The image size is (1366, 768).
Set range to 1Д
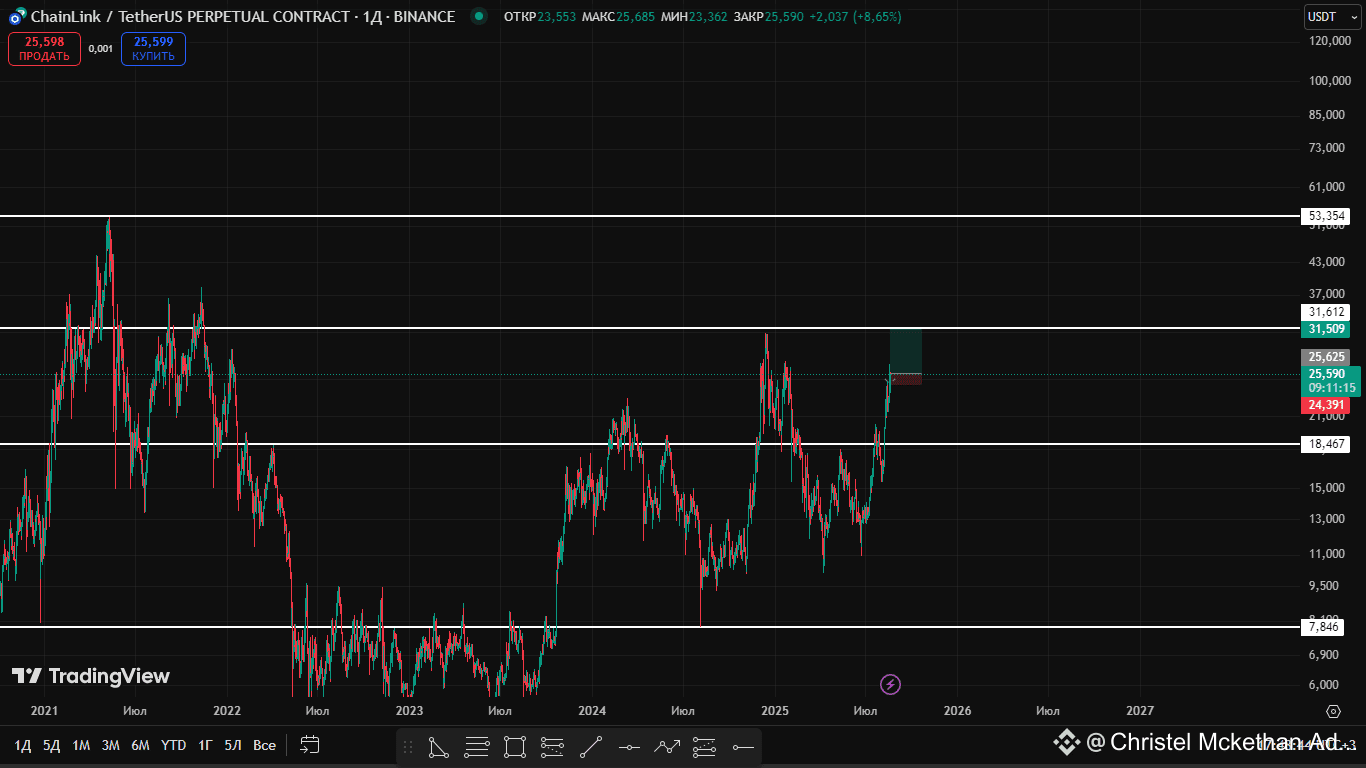click(23, 745)
